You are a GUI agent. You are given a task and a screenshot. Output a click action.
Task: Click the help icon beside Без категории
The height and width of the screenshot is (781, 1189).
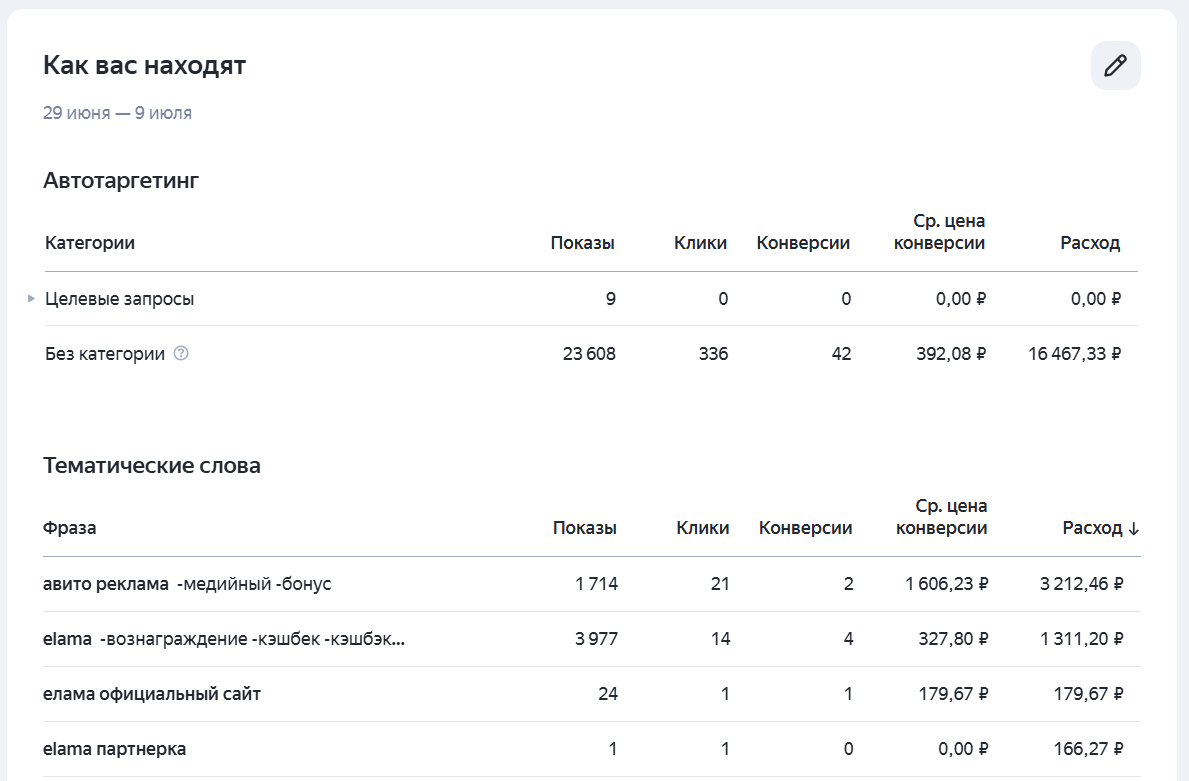(181, 353)
